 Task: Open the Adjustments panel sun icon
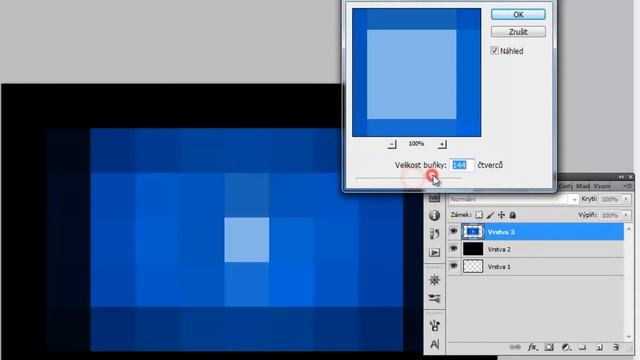[434, 280]
